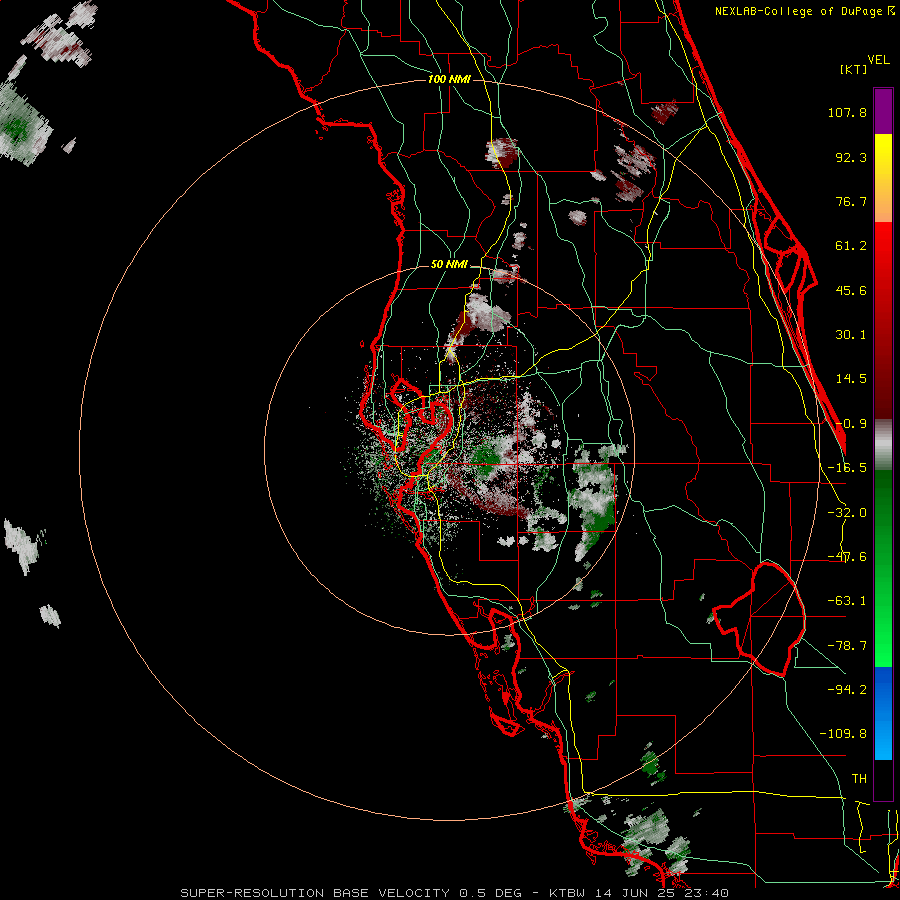Click the -63.1 velocity scale value

[847, 601]
